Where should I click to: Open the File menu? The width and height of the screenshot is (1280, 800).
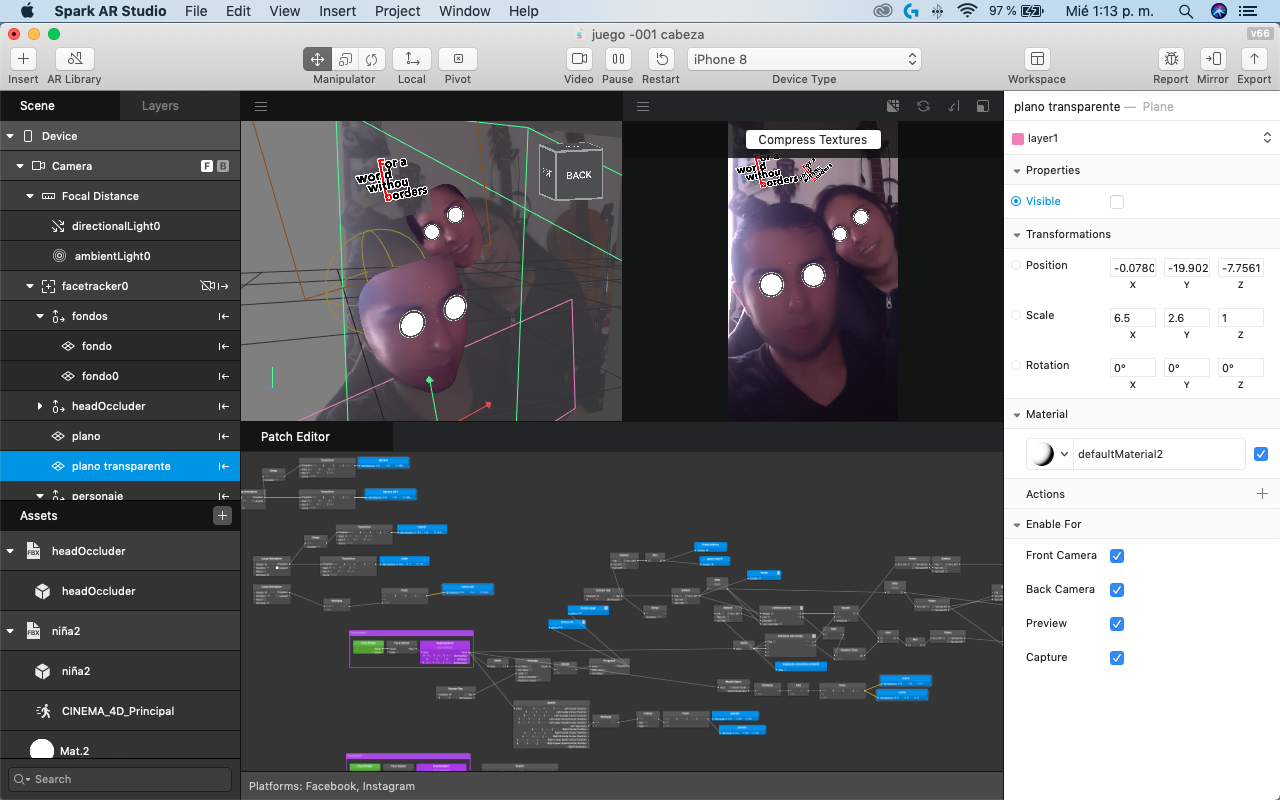pos(196,11)
